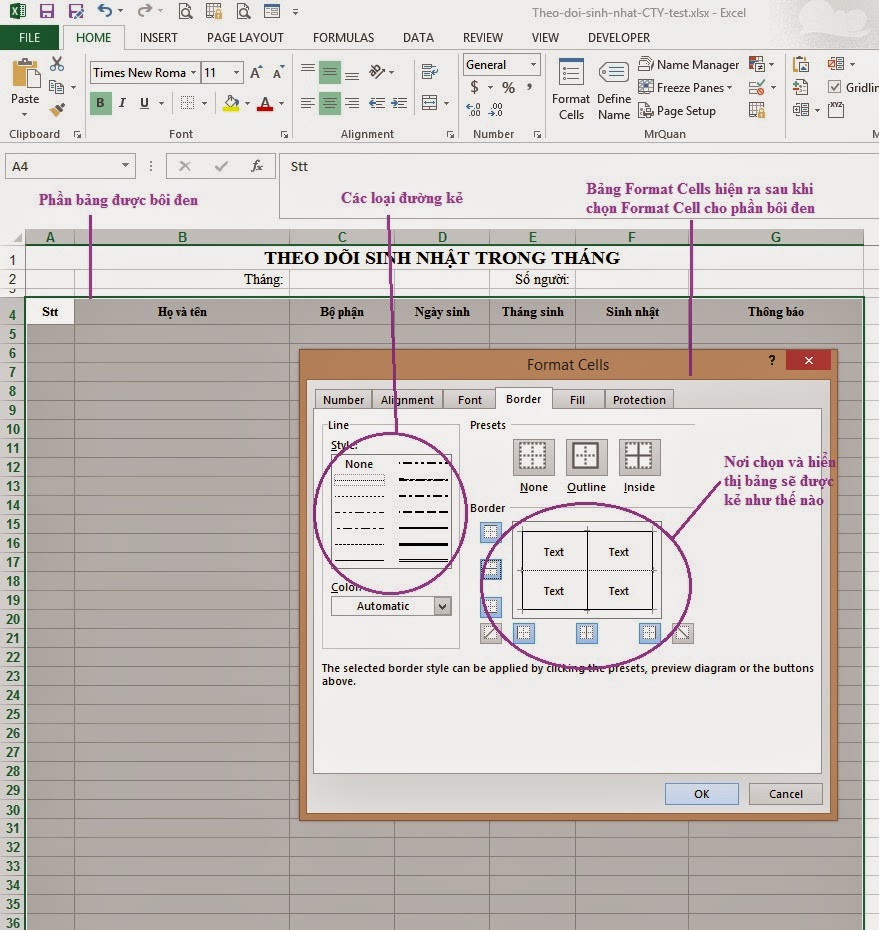
Task: Select column header B
Action: point(182,237)
